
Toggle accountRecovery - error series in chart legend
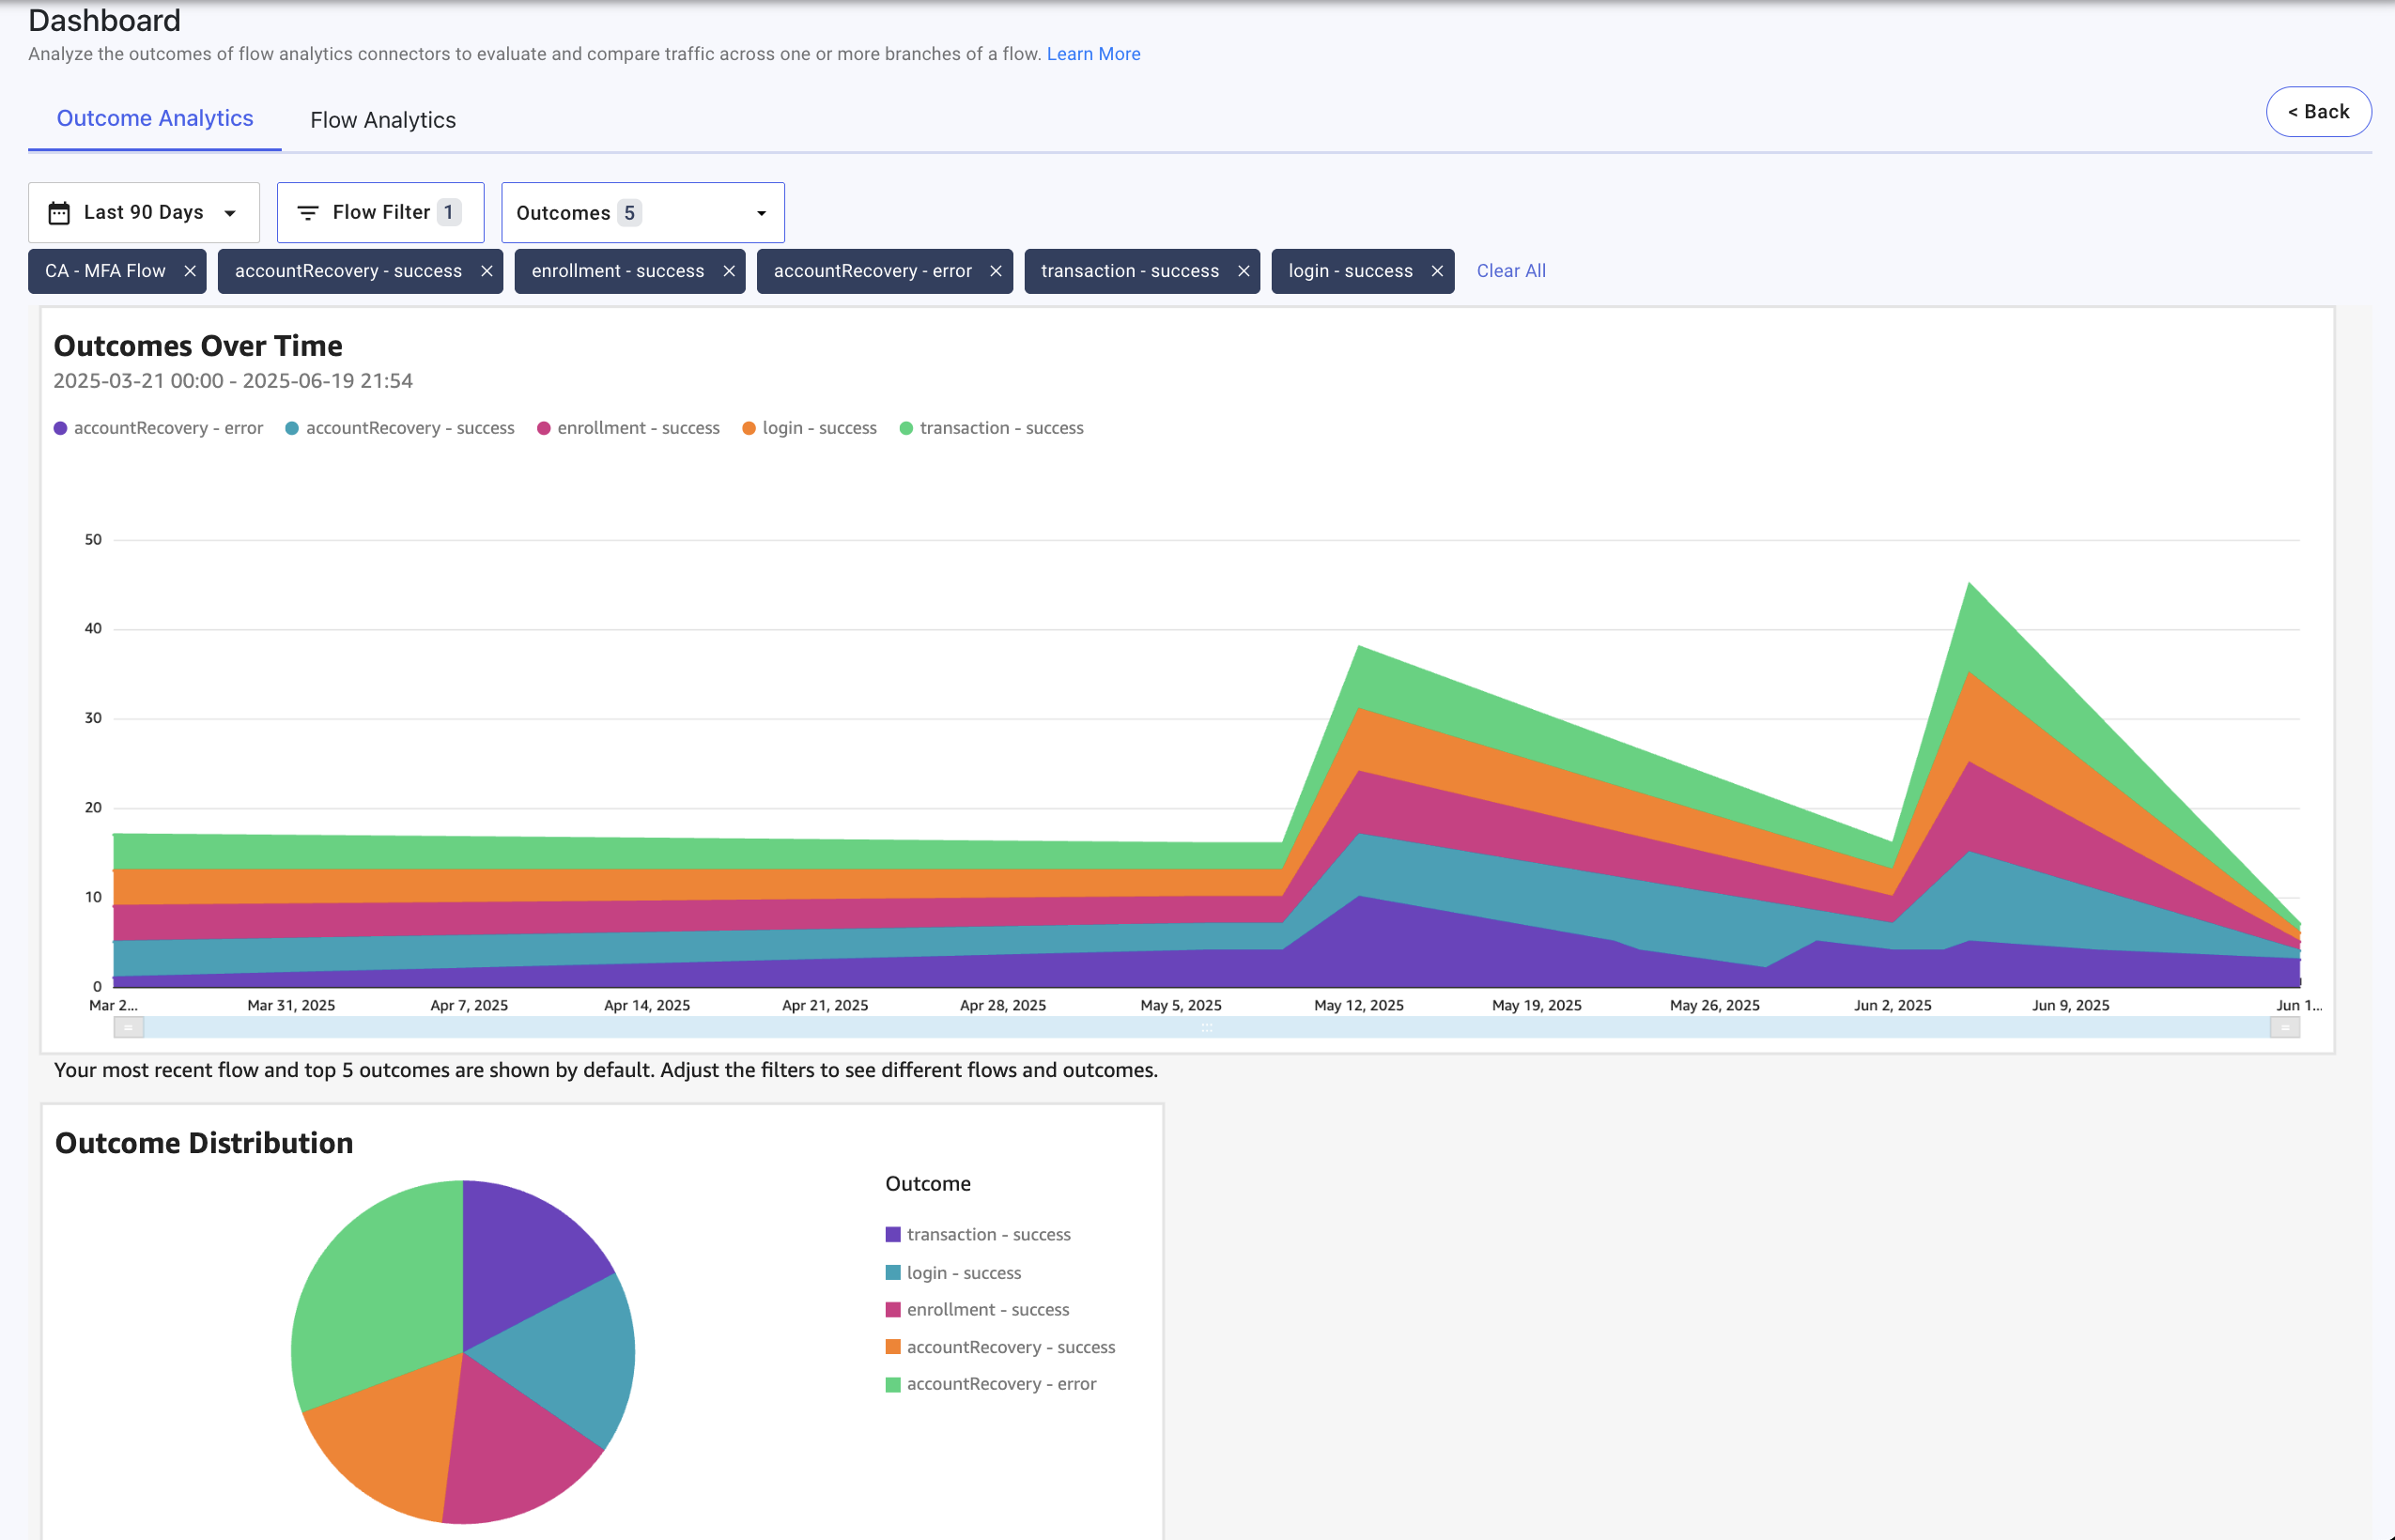pos(158,428)
